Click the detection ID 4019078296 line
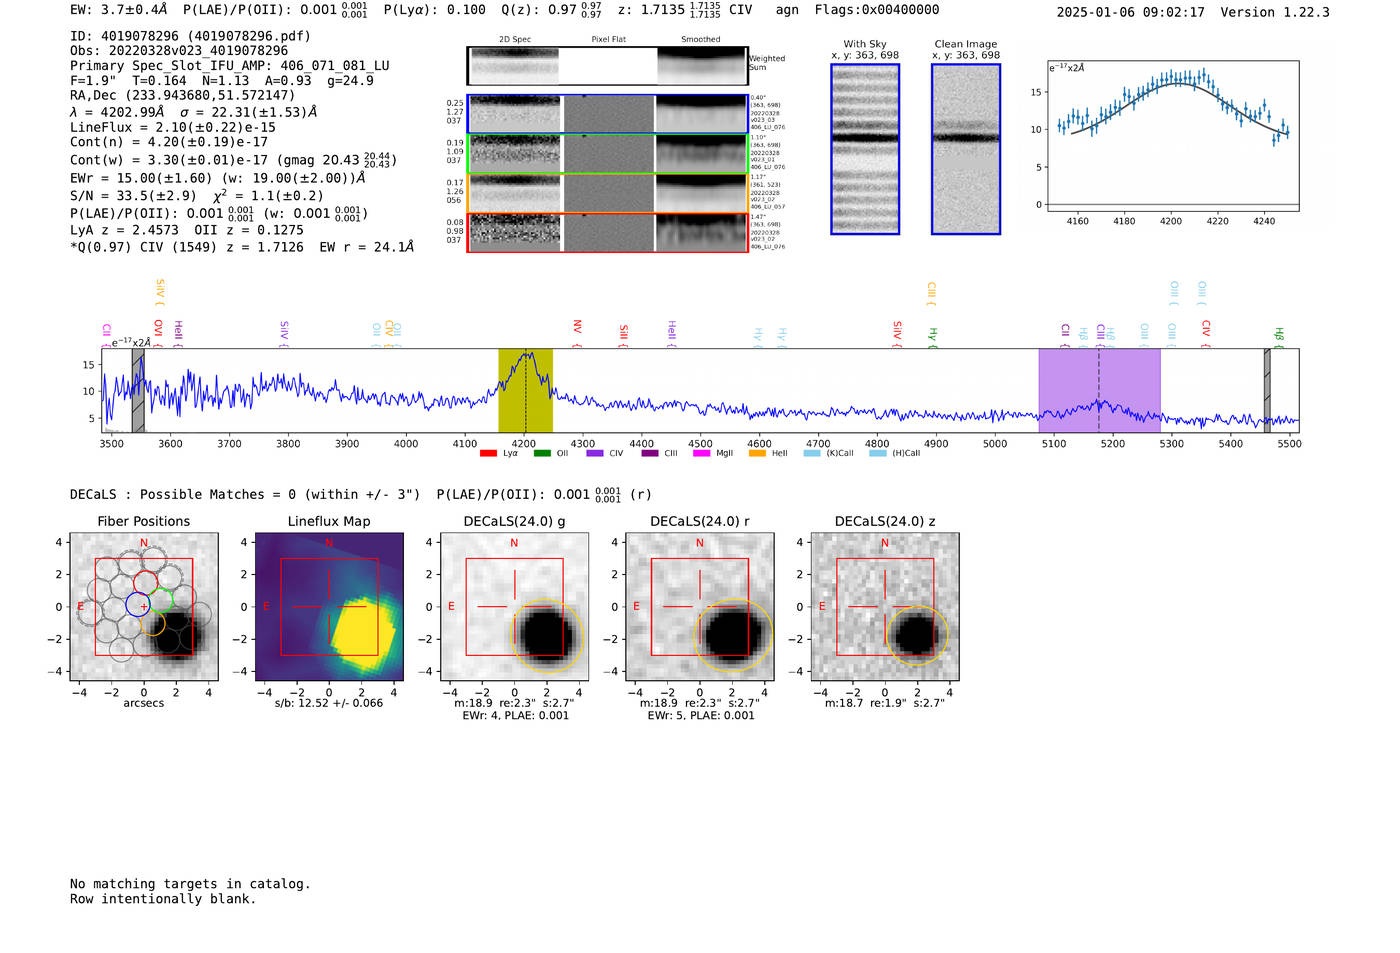The width and height of the screenshot is (1400, 953). coord(191,36)
